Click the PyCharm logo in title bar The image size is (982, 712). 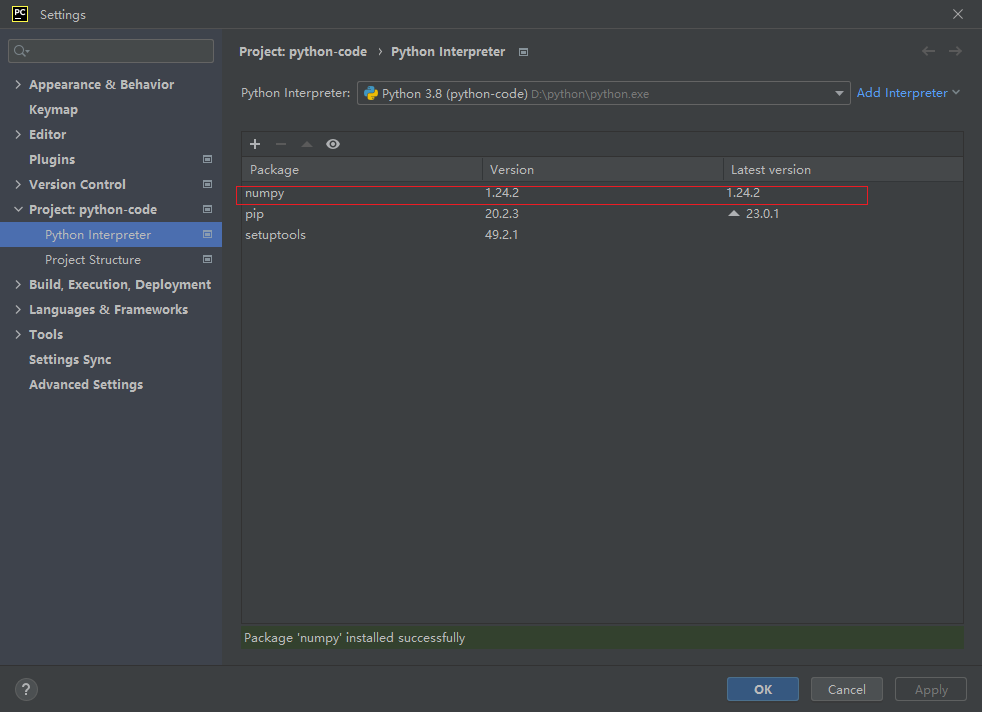(x=20, y=14)
